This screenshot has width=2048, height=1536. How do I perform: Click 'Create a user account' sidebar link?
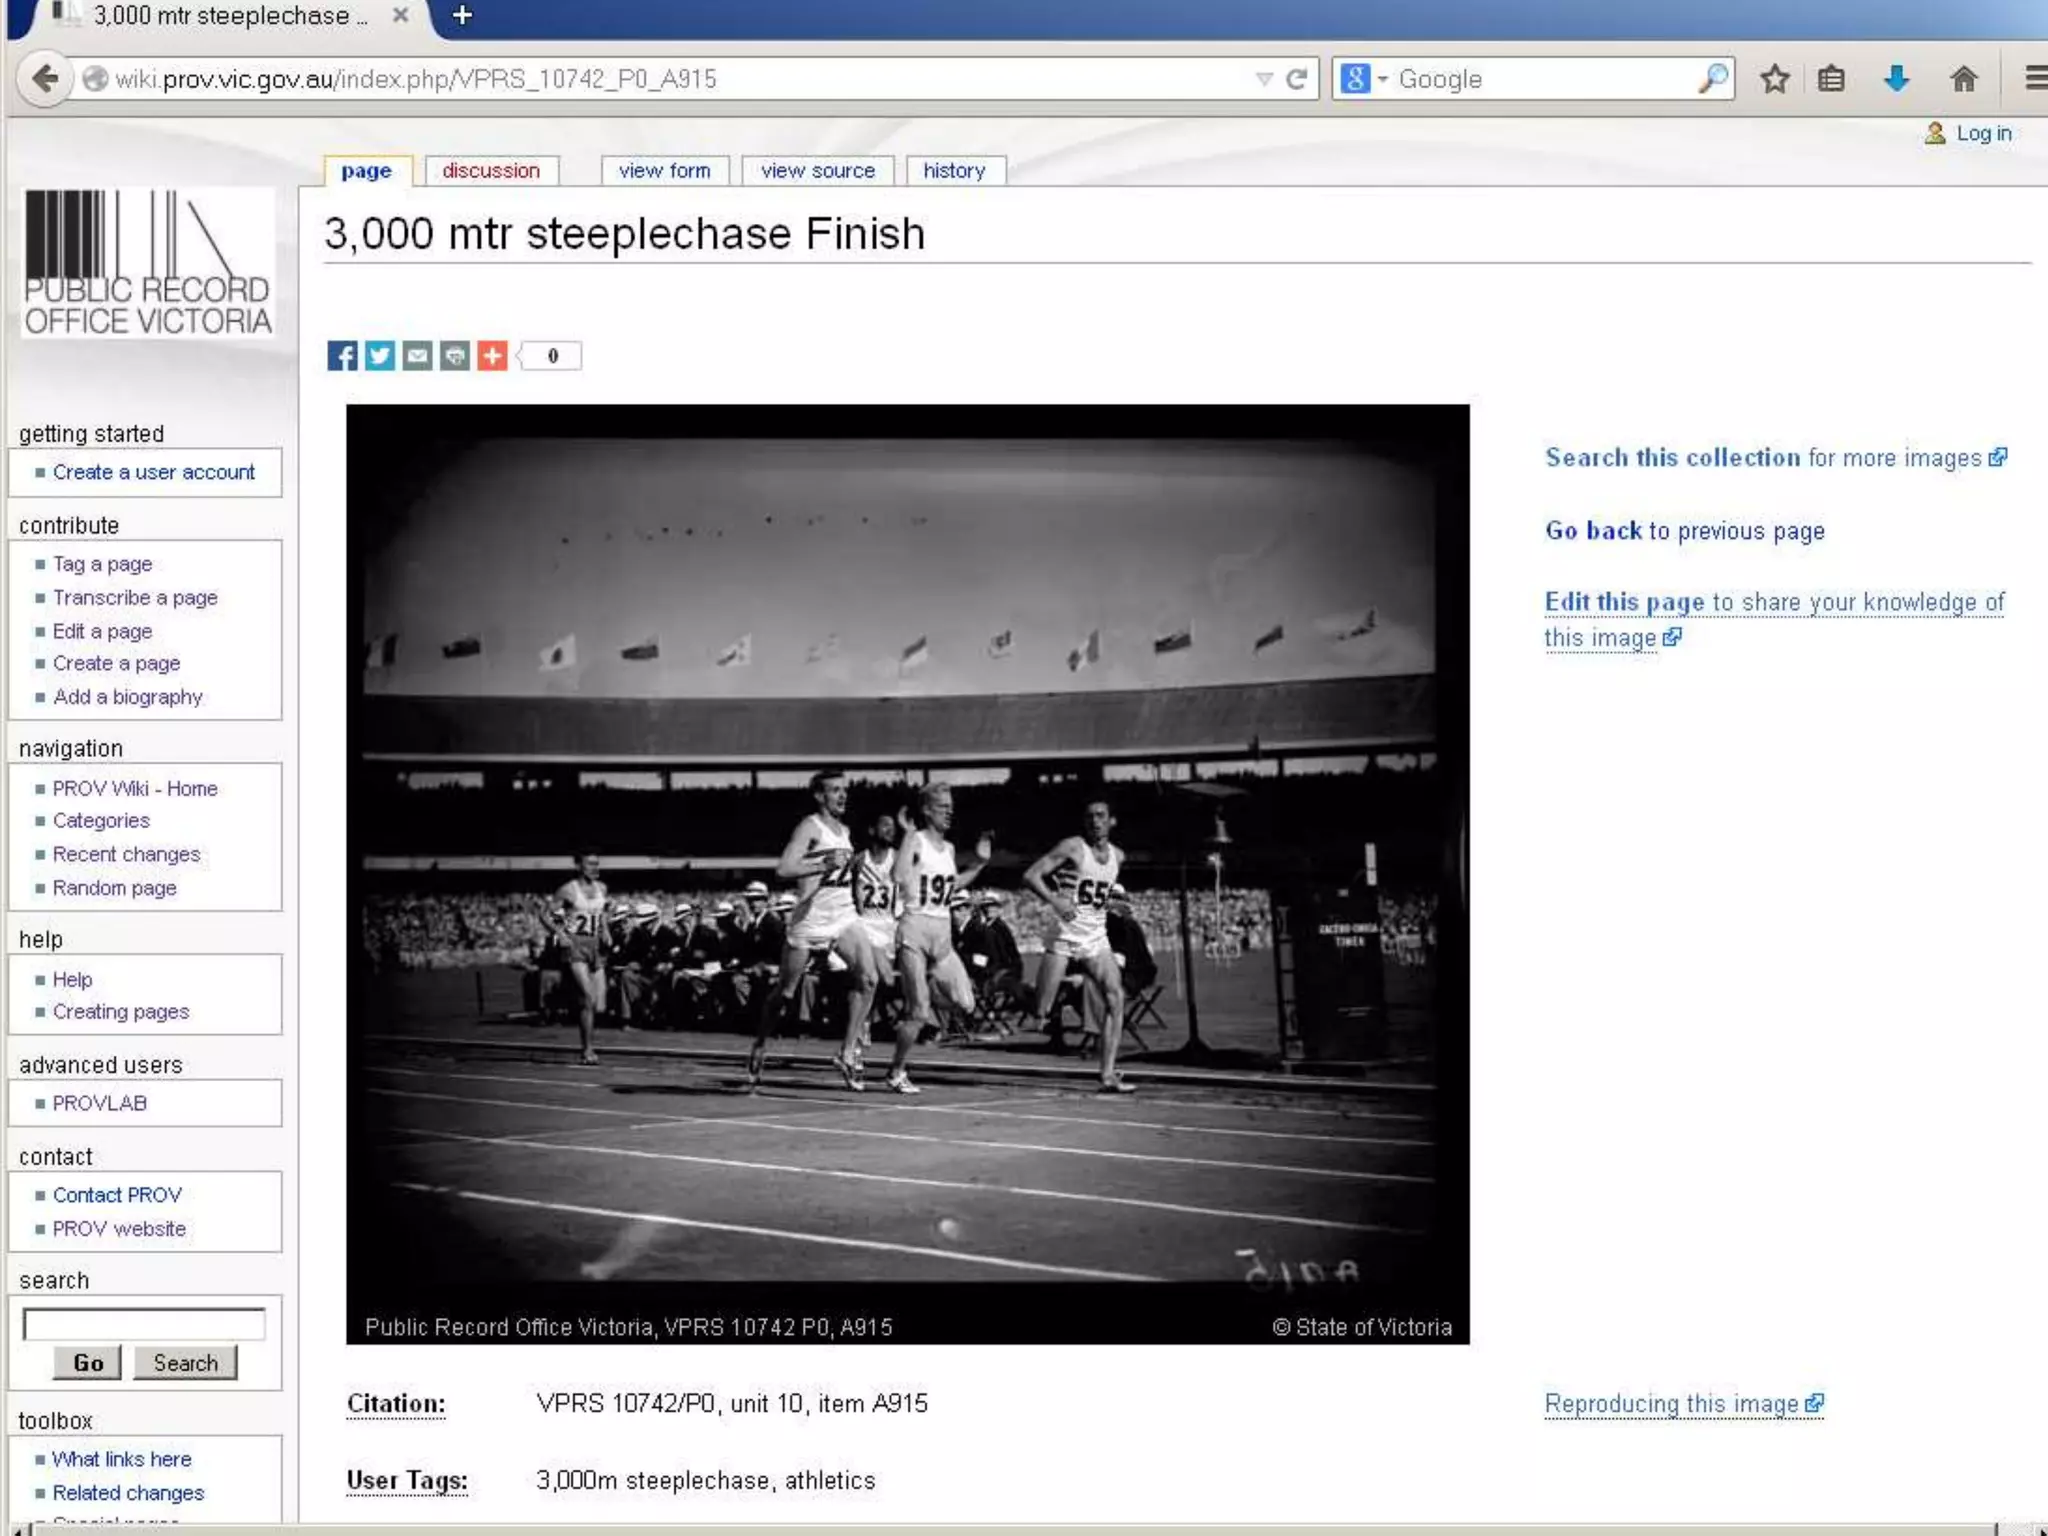[x=153, y=472]
